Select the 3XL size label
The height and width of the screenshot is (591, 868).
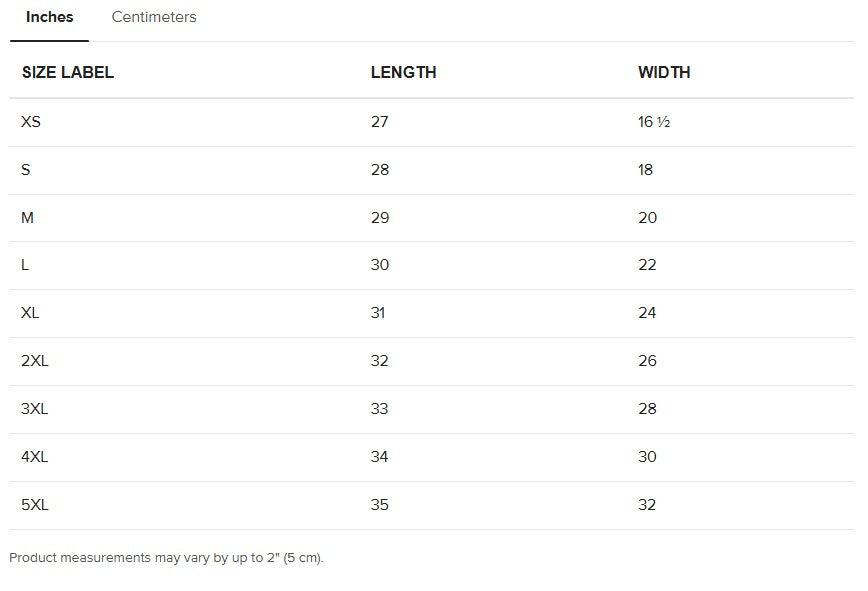(x=35, y=409)
